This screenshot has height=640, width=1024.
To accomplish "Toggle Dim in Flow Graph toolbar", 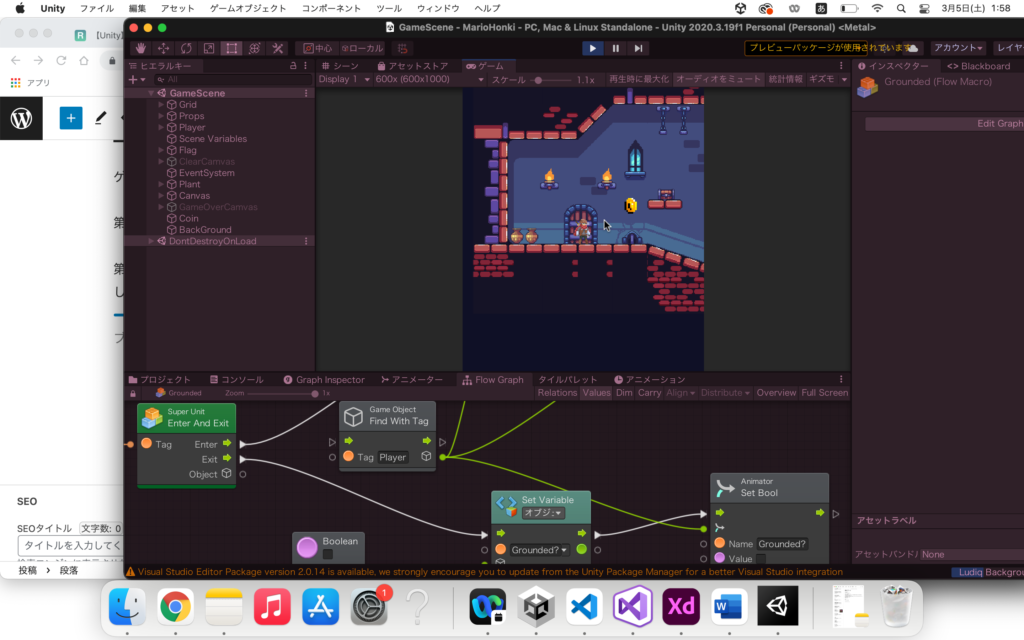I will point(624,393).
